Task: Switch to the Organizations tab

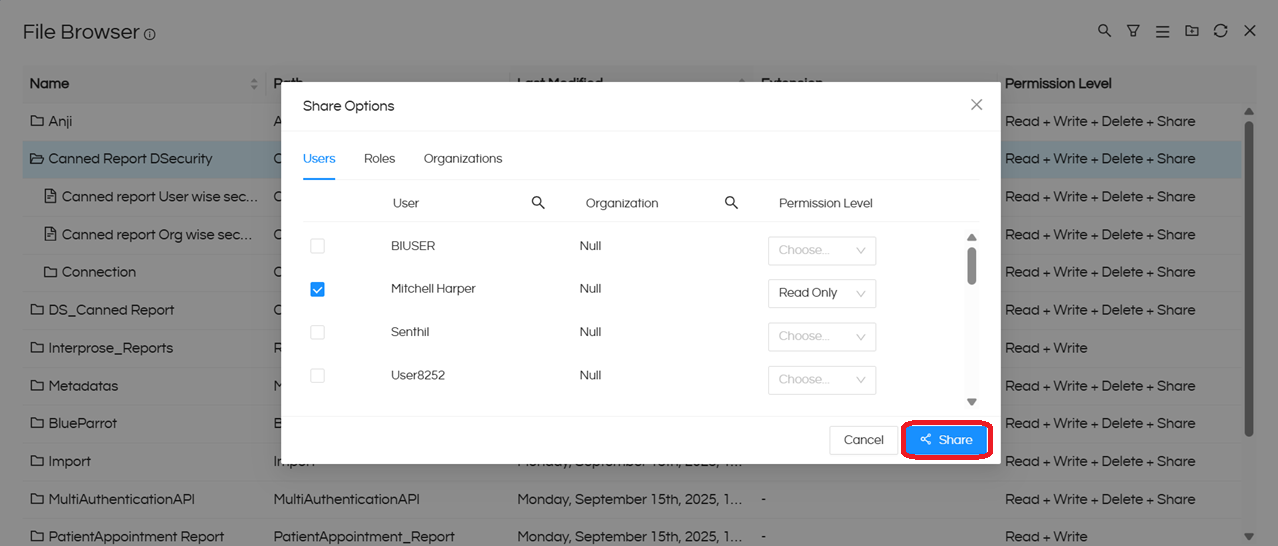Action: 462,159
